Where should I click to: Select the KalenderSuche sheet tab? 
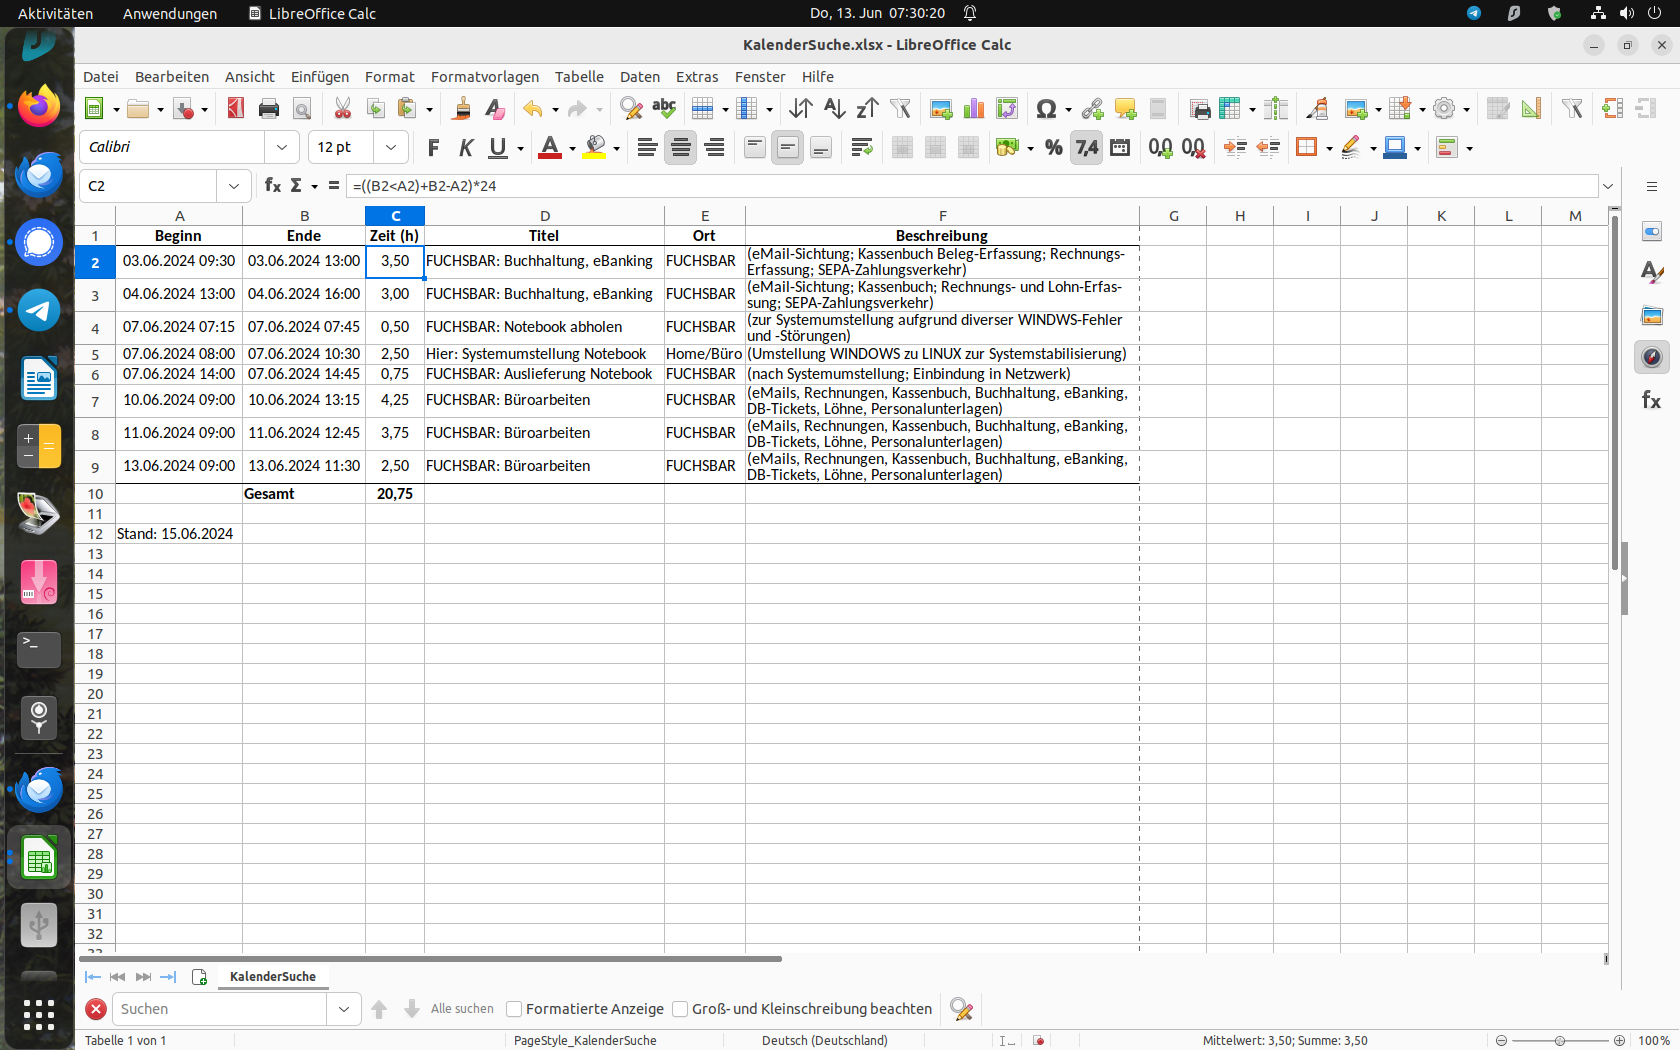point(272,977)
